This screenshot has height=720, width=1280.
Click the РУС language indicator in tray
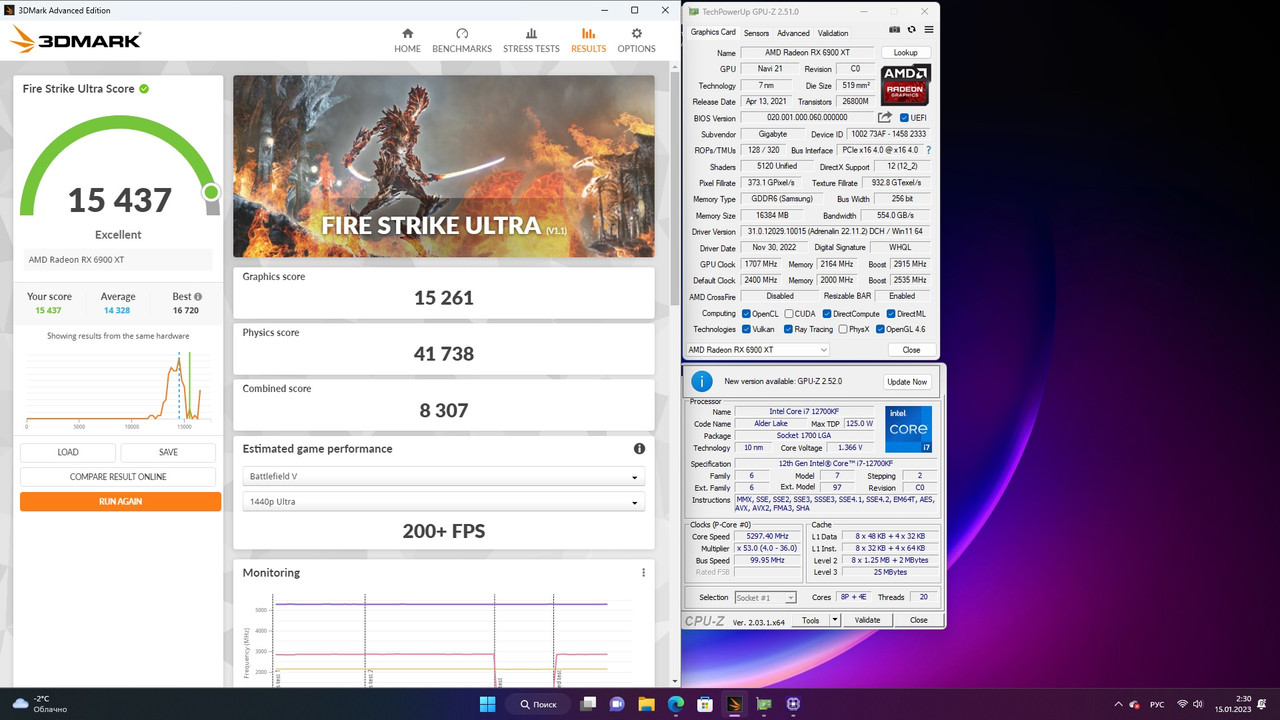point(1157,704)
